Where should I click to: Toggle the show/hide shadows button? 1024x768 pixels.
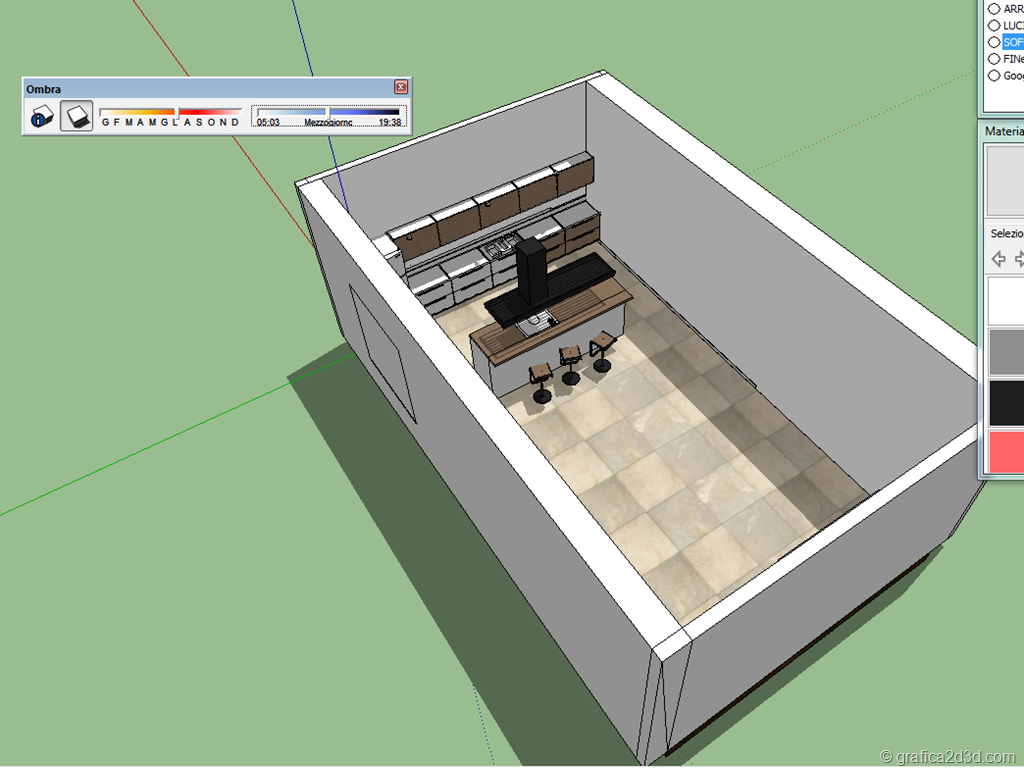click(77, 117)
